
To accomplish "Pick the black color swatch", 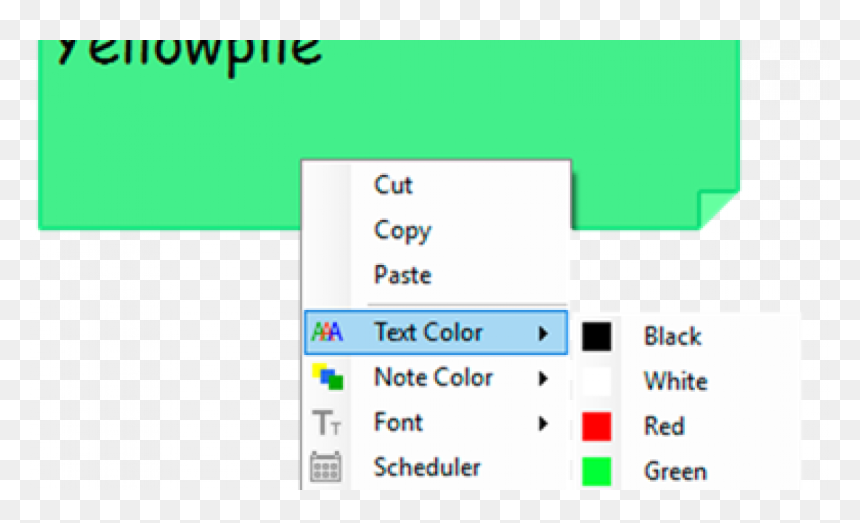I will [597, 336].
